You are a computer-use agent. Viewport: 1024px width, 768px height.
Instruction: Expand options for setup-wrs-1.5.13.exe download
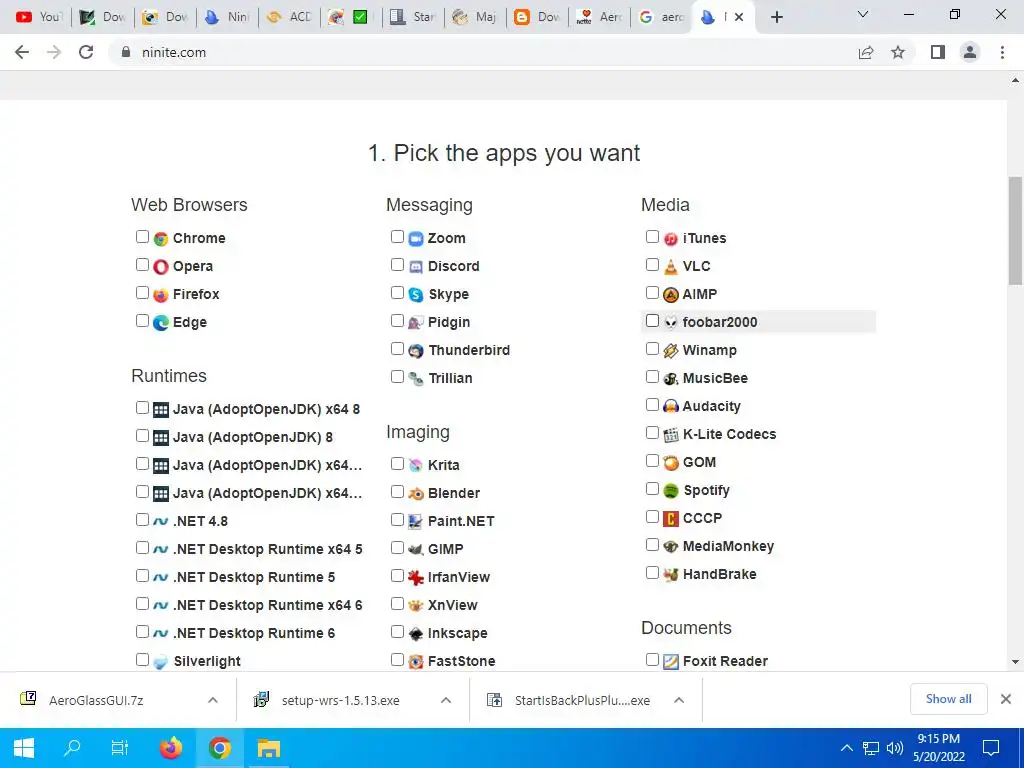[446, 700]
